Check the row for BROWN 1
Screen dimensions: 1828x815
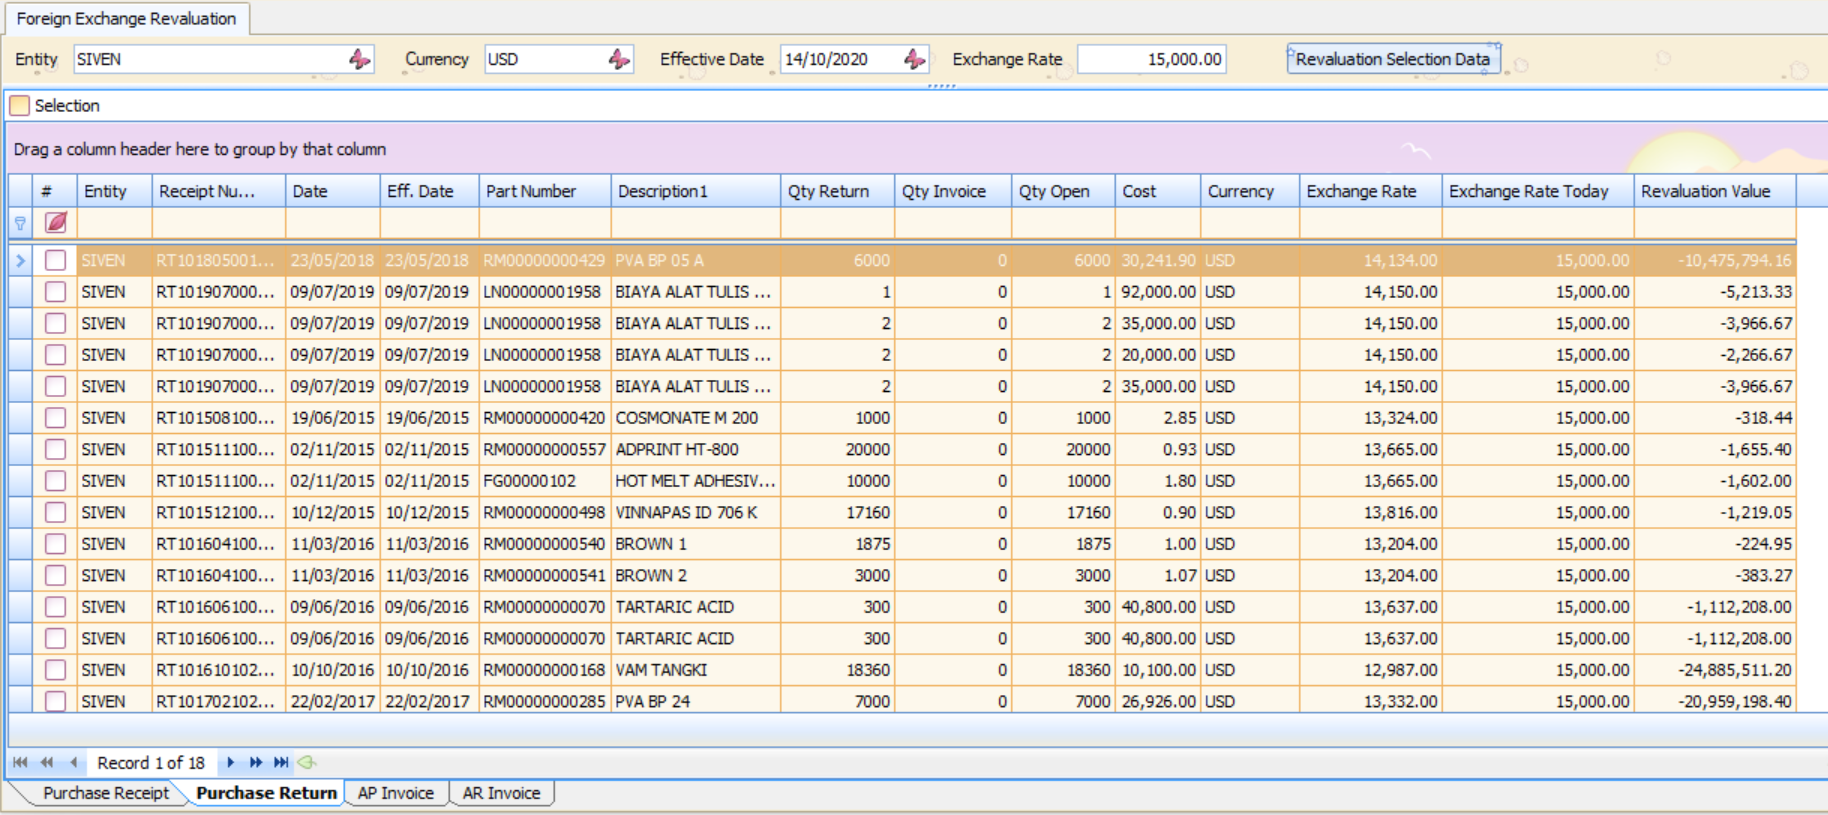click(56, 544)
